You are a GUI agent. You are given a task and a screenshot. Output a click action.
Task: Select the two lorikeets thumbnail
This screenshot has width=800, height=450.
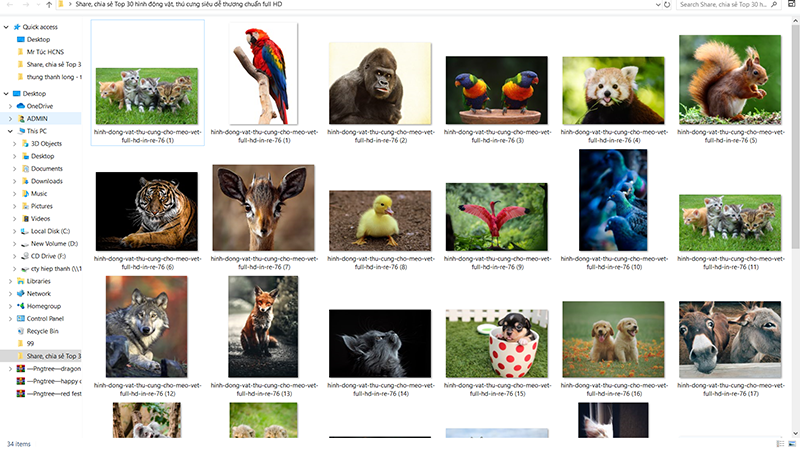[x=496, y=90]
